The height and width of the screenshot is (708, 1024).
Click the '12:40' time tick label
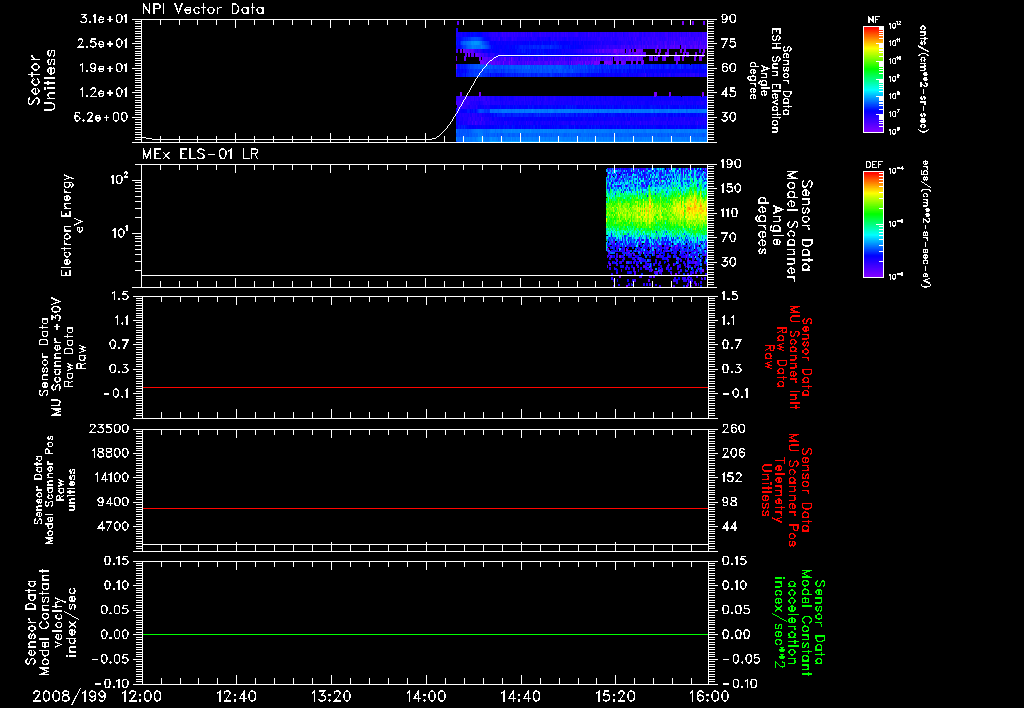point(236,697)
